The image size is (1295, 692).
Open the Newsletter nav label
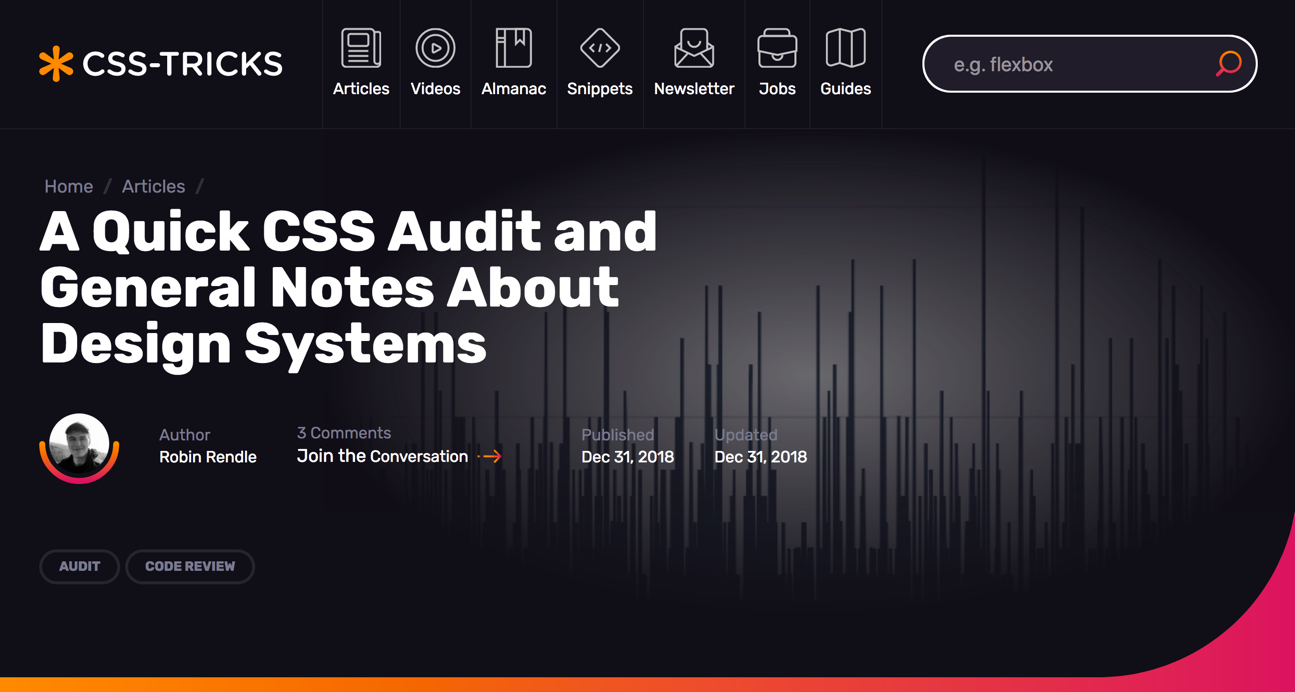tap(694, 89)
